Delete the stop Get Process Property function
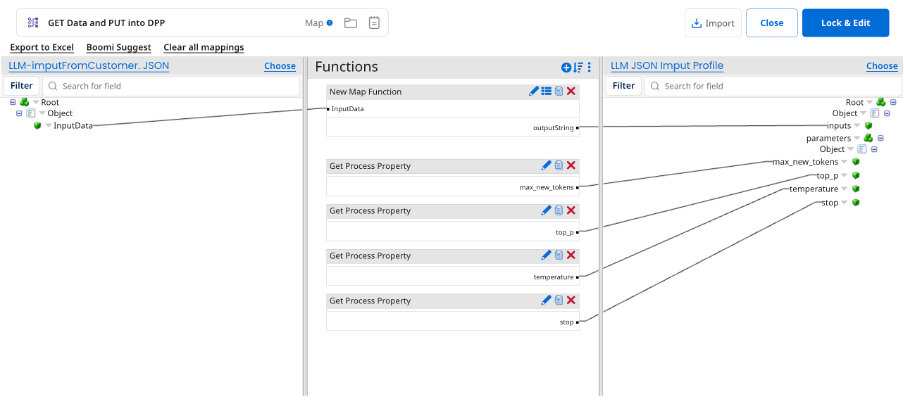This screenshot has height=400, width=904. 571,300
